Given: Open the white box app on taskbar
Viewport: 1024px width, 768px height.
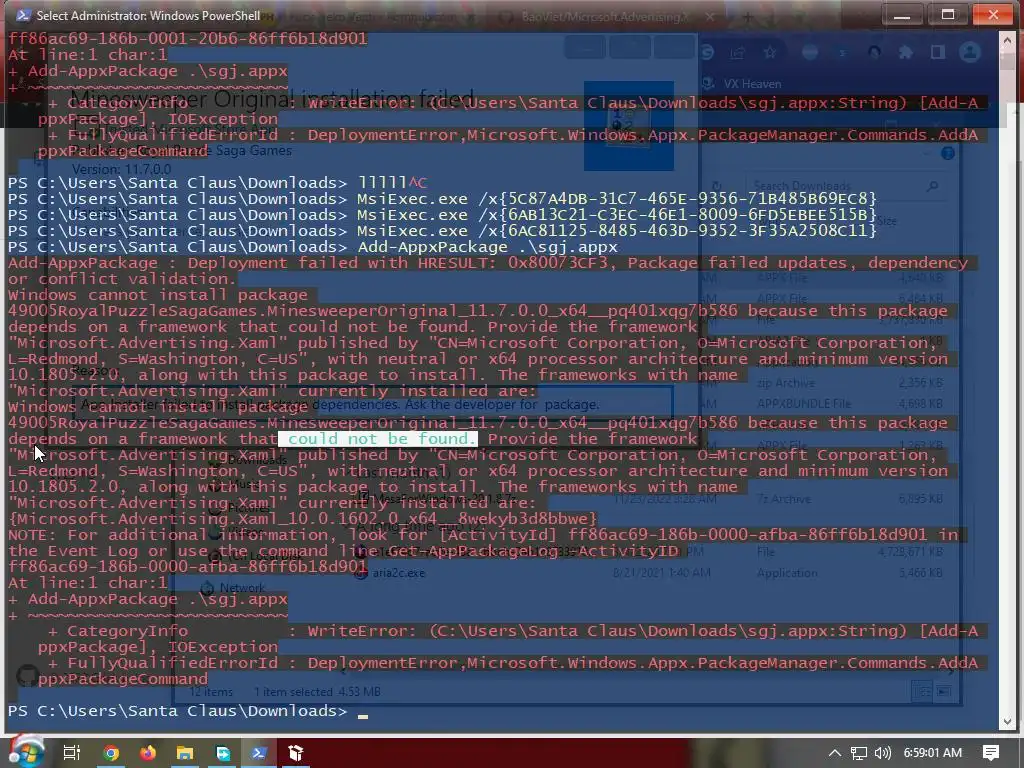Looking at the screenshot, I should (x=296, y=753).
